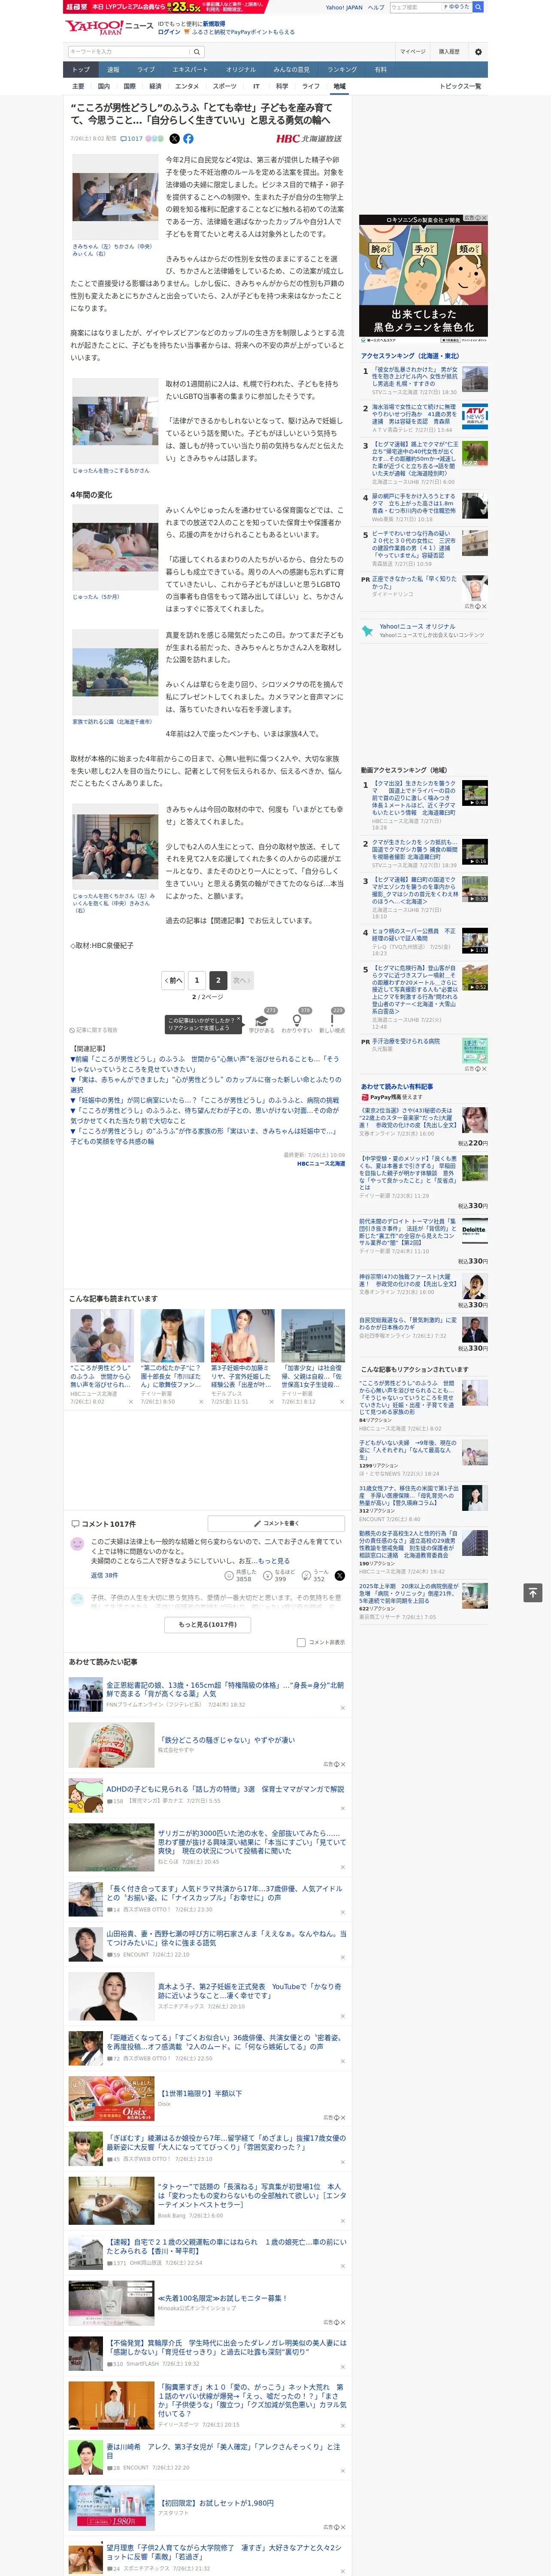Go to previous page with 前へ
Screen dimensions: 551x2576
pos(174,981)
